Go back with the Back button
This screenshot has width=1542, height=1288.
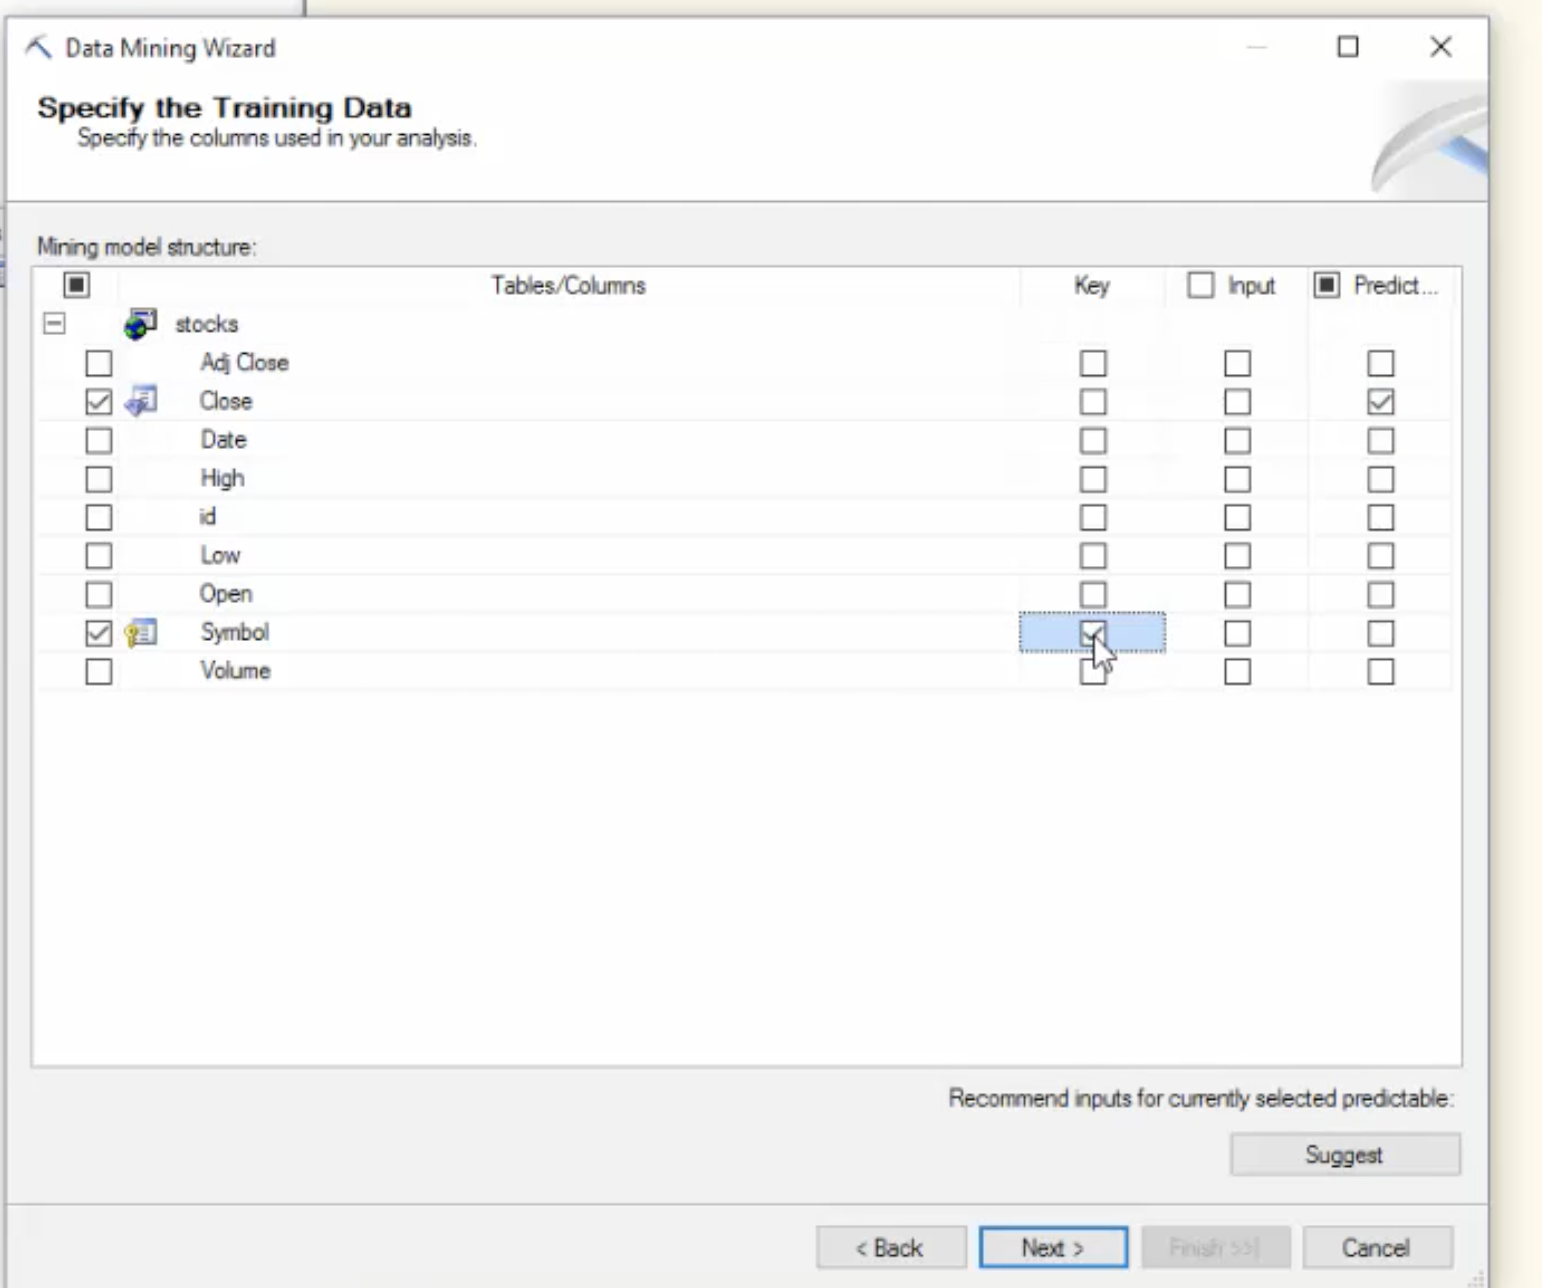(891, 1248)
